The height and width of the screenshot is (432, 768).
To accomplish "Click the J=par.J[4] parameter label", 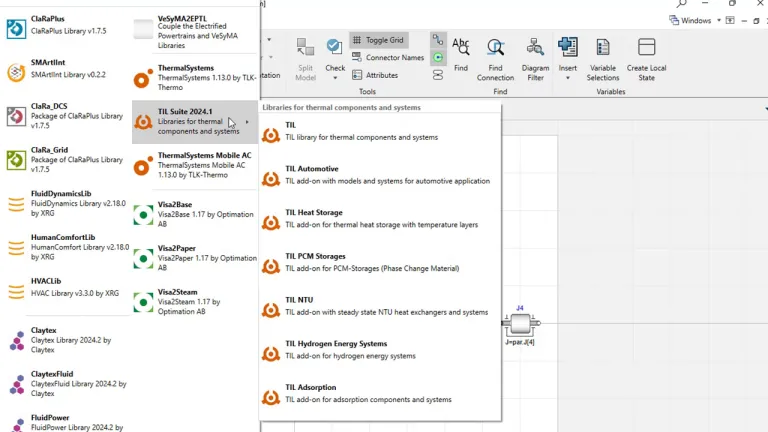I will [x=520, y=342].
